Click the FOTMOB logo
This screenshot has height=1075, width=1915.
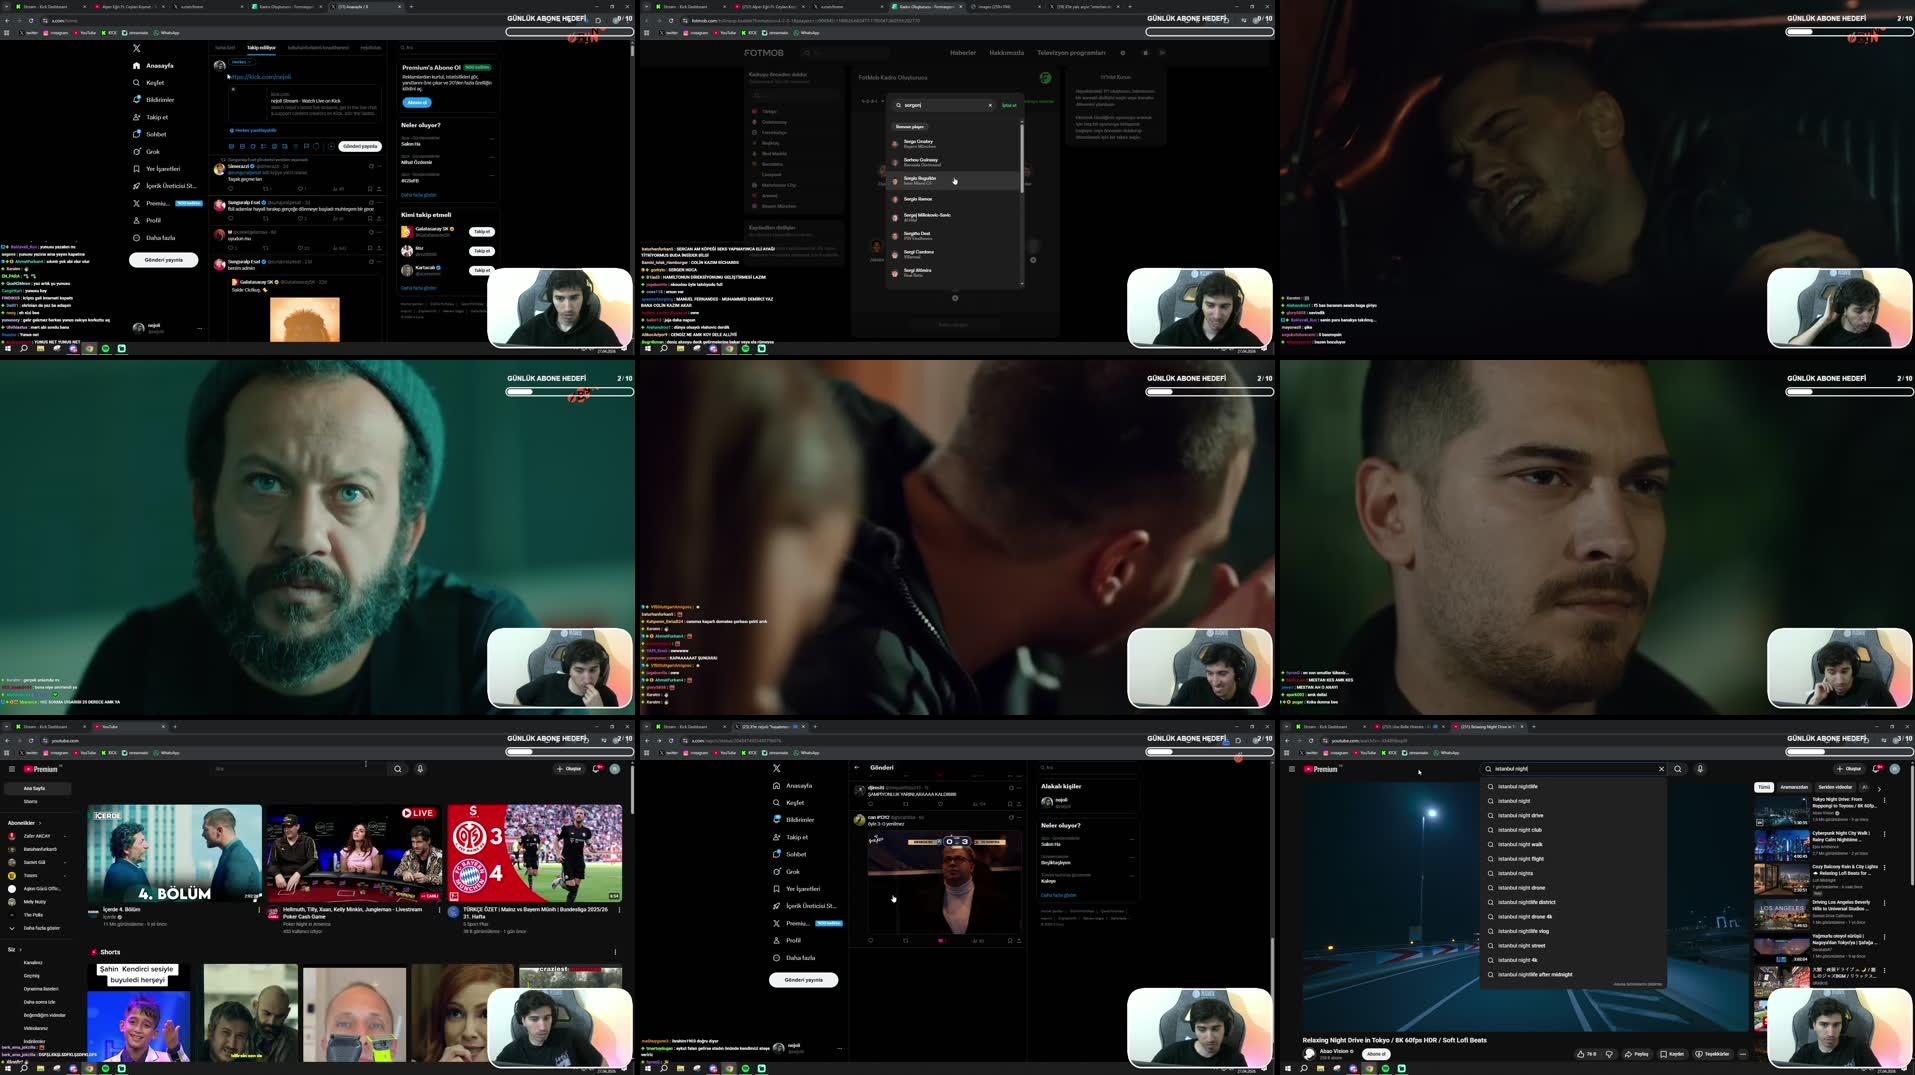tap(764, 53)
